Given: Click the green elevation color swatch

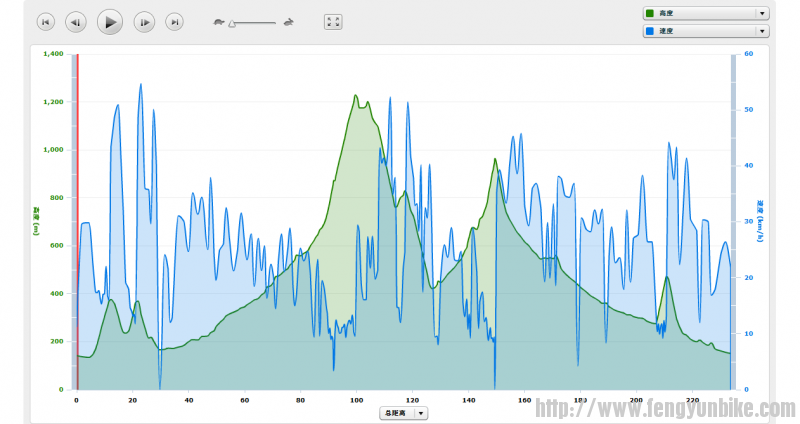Looking at the screenshot, I should tap(650, 14).
